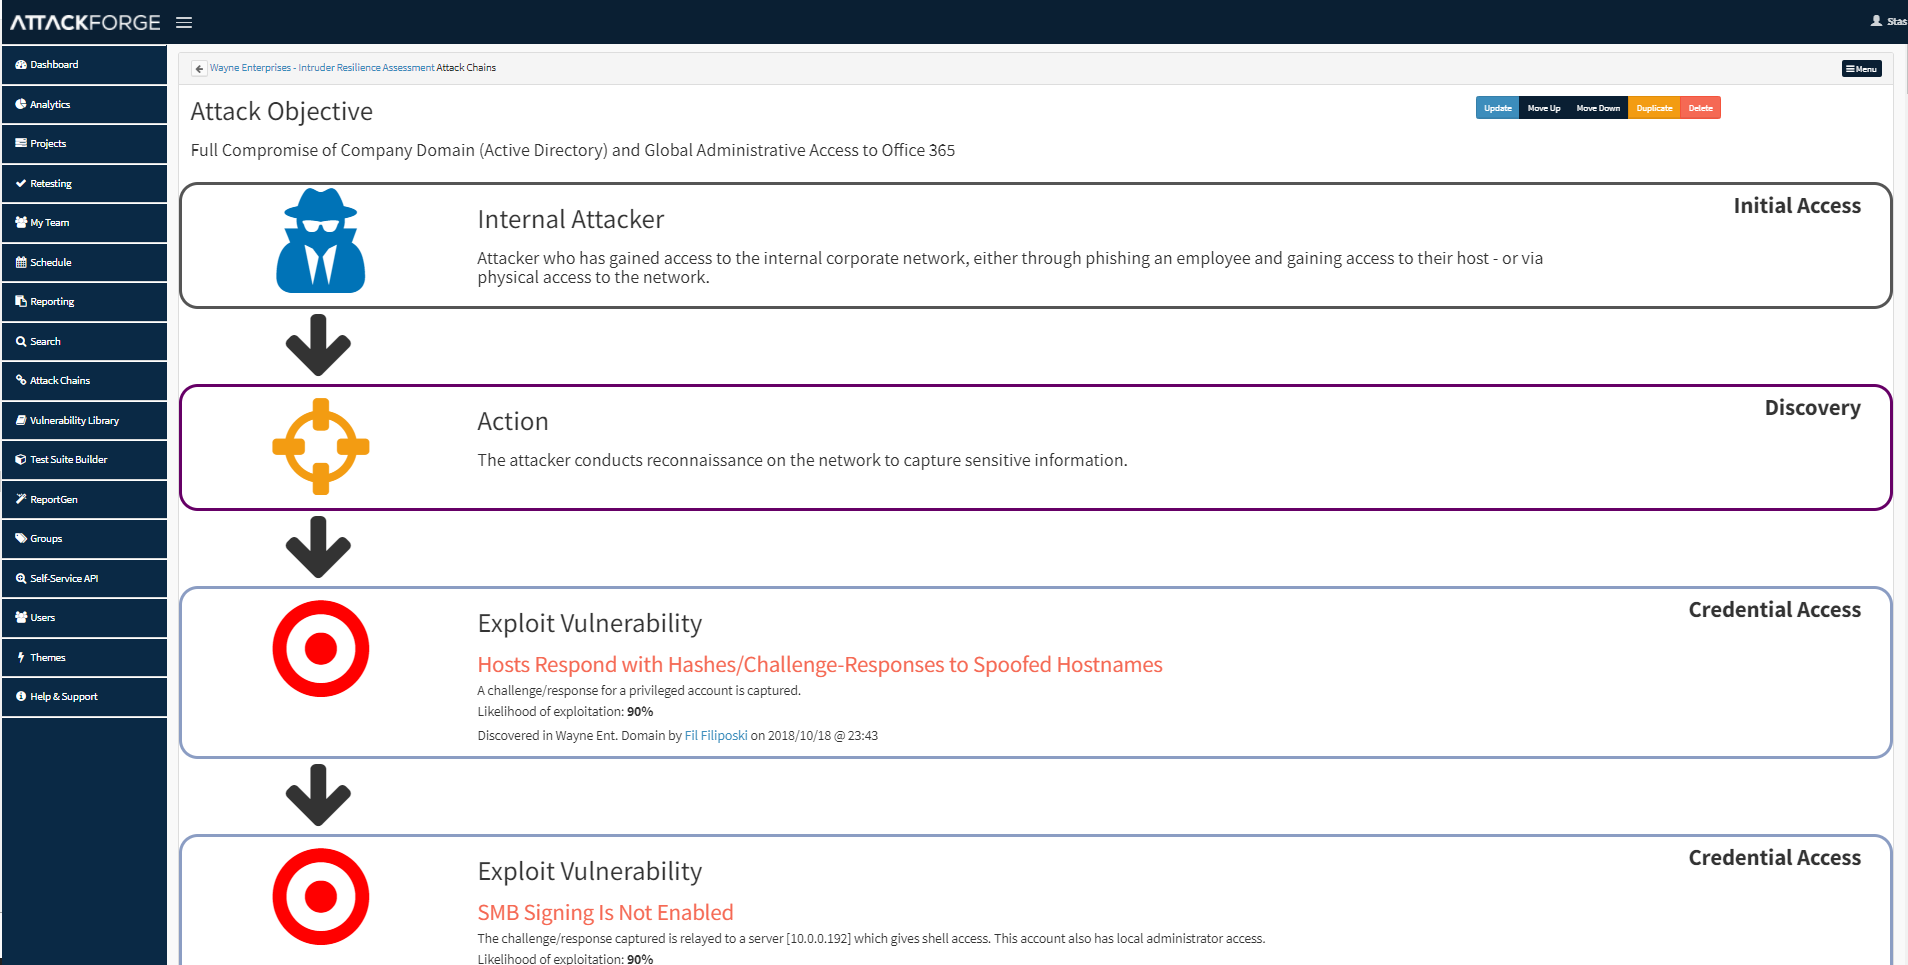This screenshot has width=1908, height=965.
Task: Click the Move Down button
Action: click(x=1598, y=108)
